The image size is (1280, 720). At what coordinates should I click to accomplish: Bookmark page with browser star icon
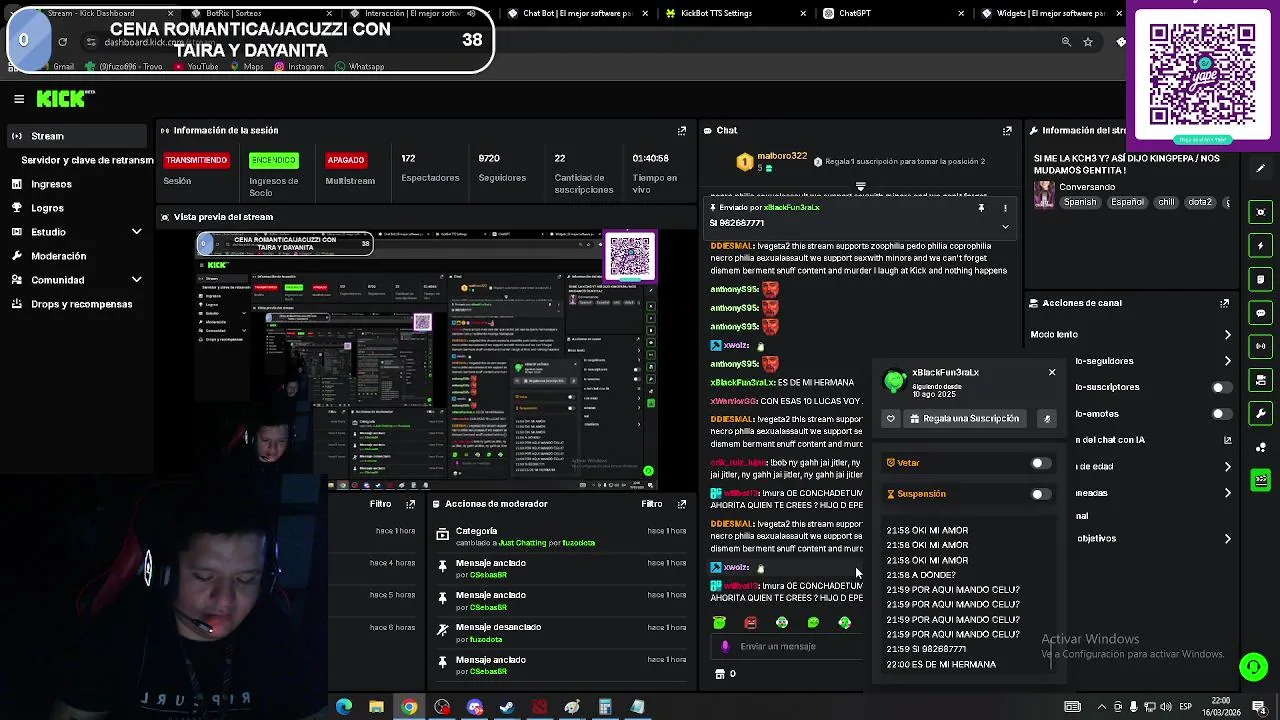1088,42
